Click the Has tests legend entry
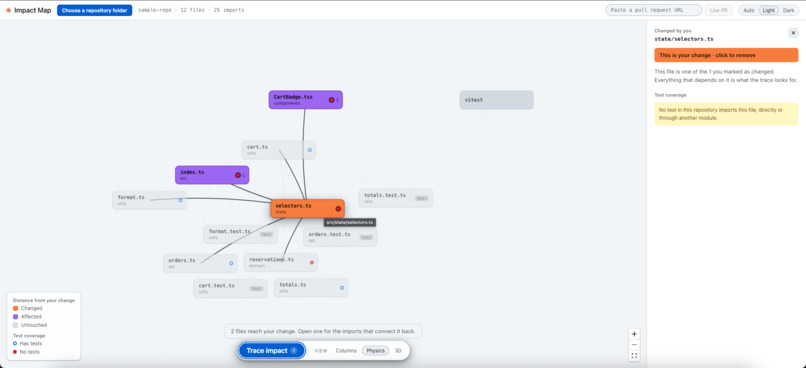The width and height of the screenshot is (806, 368). [x=27, y=343]
